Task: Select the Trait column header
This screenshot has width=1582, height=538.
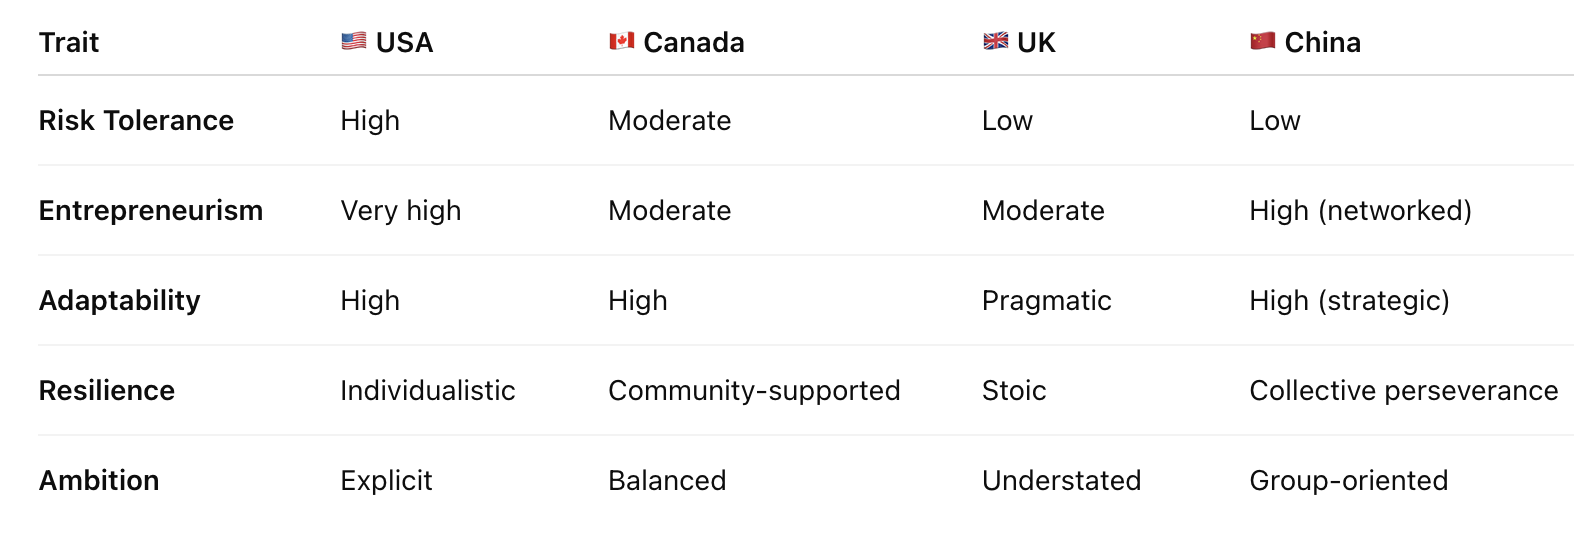Action: 69,42
